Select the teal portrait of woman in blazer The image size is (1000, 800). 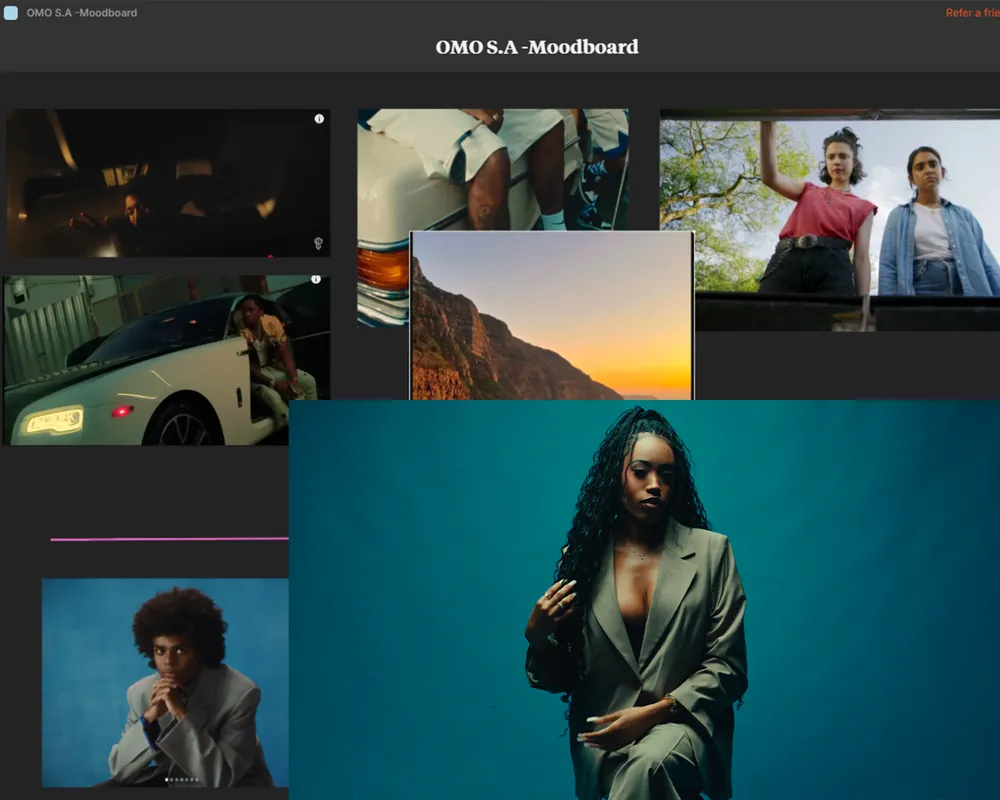(x=644, y=600)
